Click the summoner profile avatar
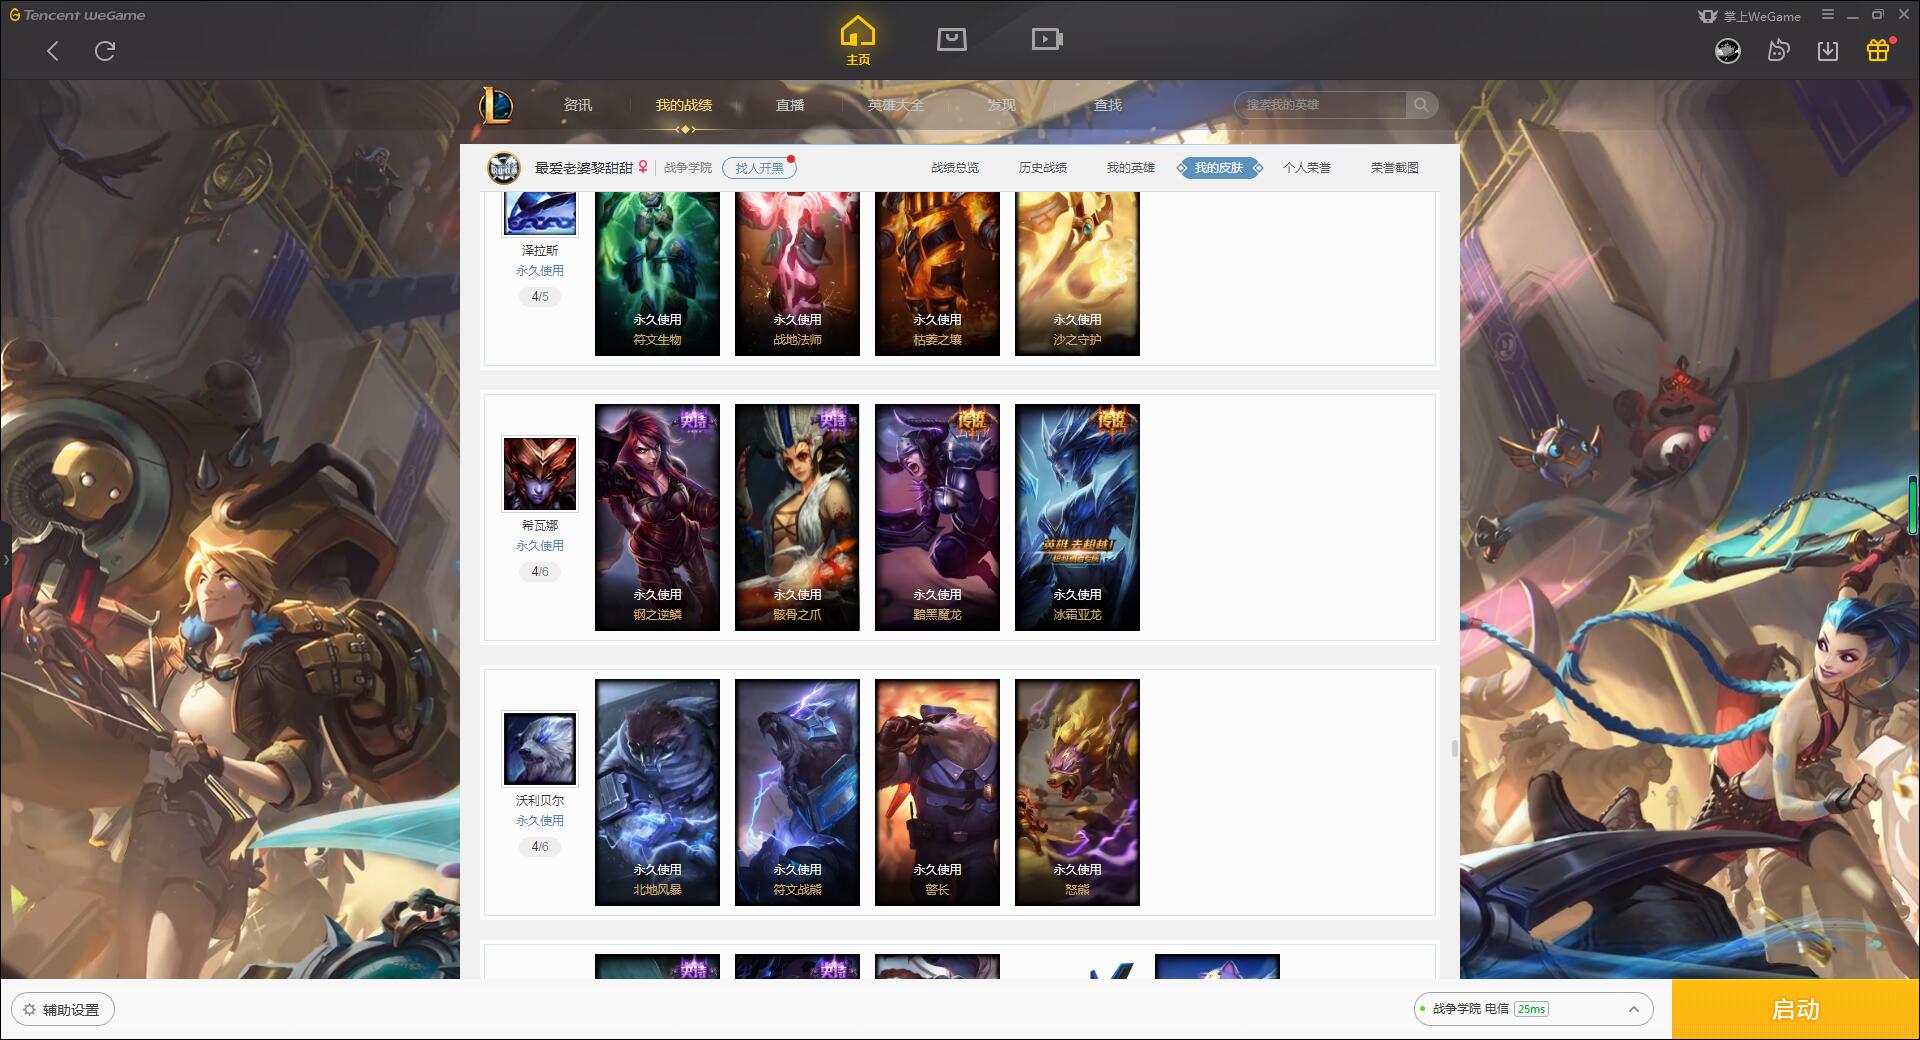This screenshot has height=1040, width=1920. [x=504, y=168]
